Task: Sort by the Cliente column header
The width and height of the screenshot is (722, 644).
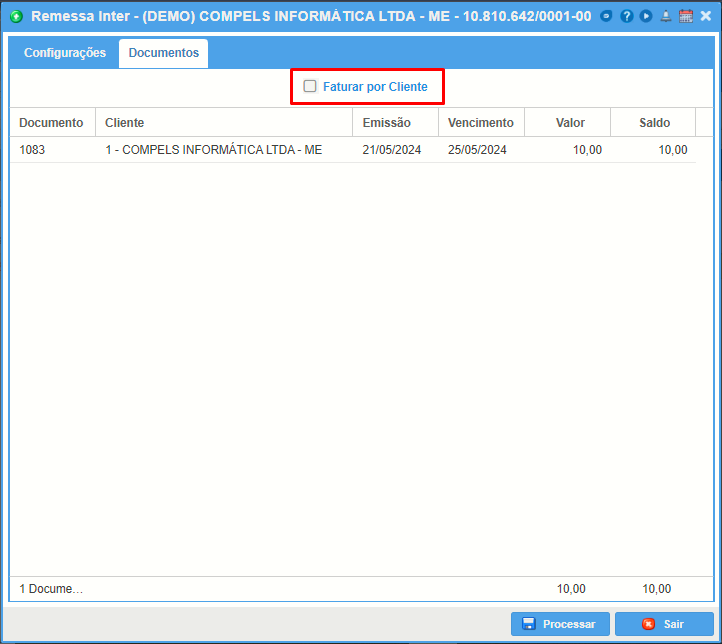Action: [224, 122]
